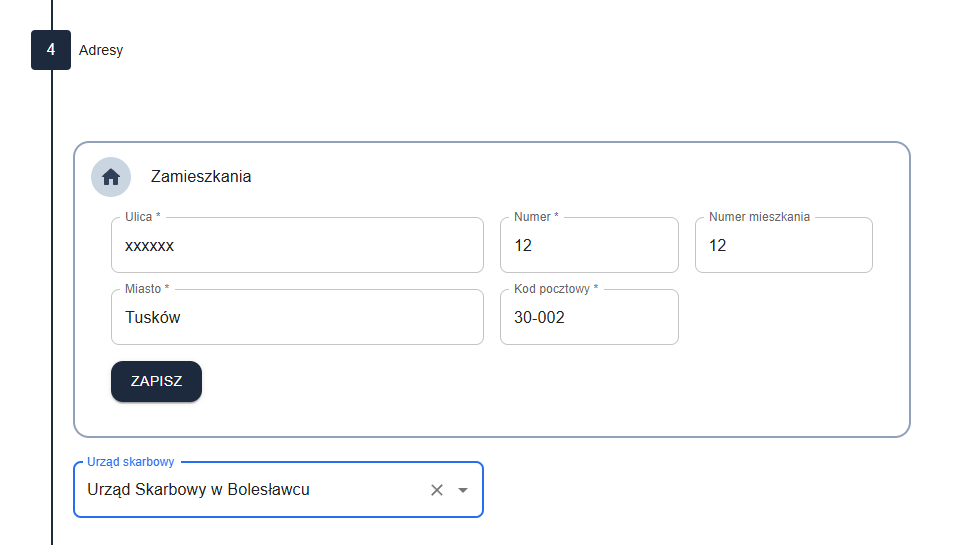Open the Adresy step

coord(101,50)
